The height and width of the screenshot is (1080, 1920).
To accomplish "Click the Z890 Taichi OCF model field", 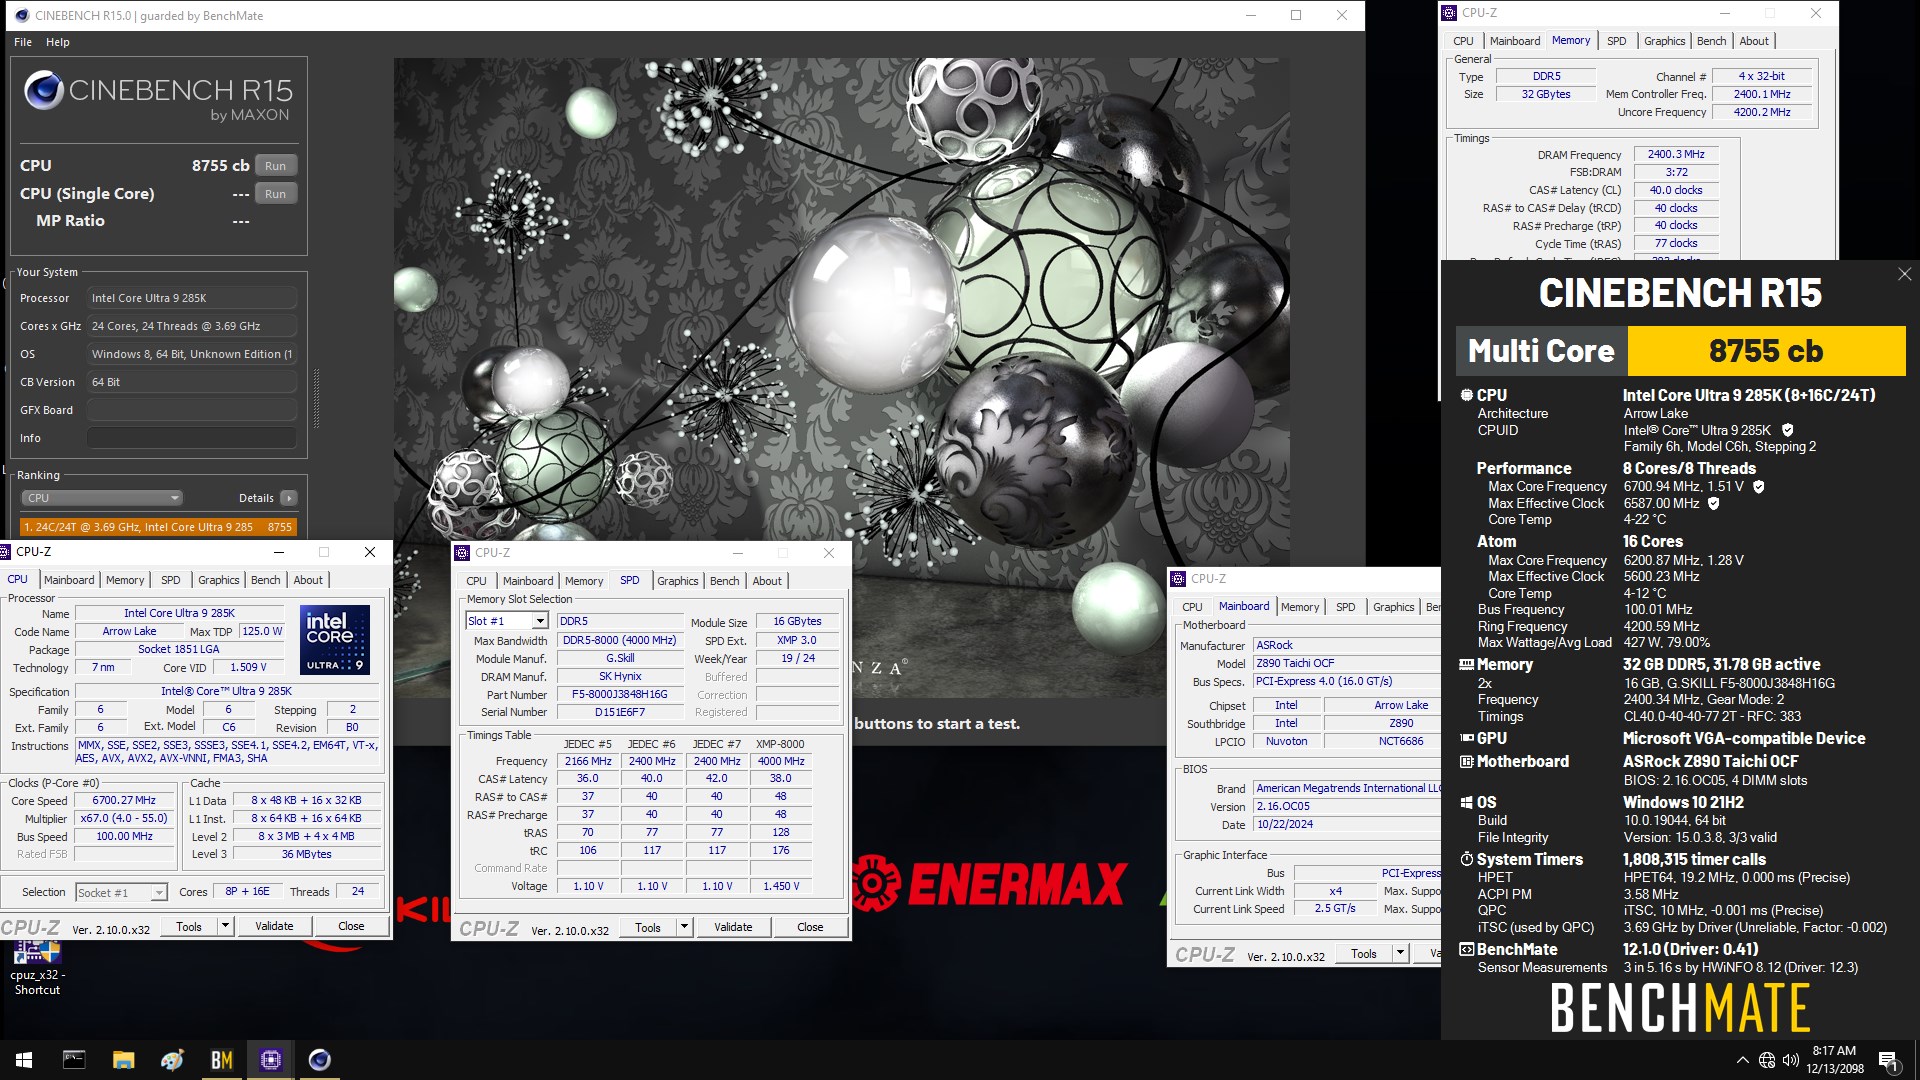I will click(1346, 663).
